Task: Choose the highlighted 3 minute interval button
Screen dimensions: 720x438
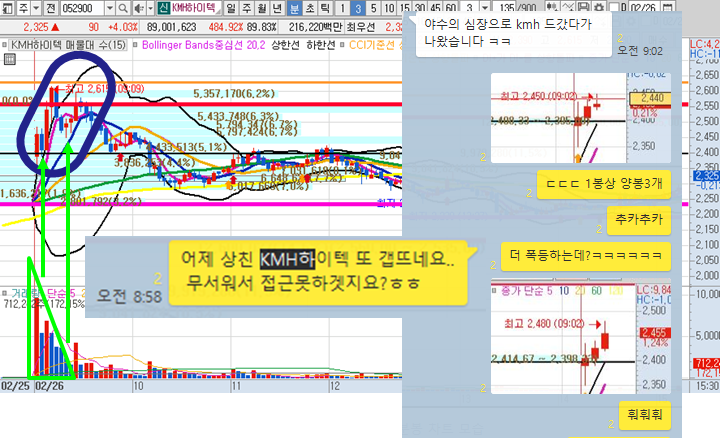Action: click(358, 8)
